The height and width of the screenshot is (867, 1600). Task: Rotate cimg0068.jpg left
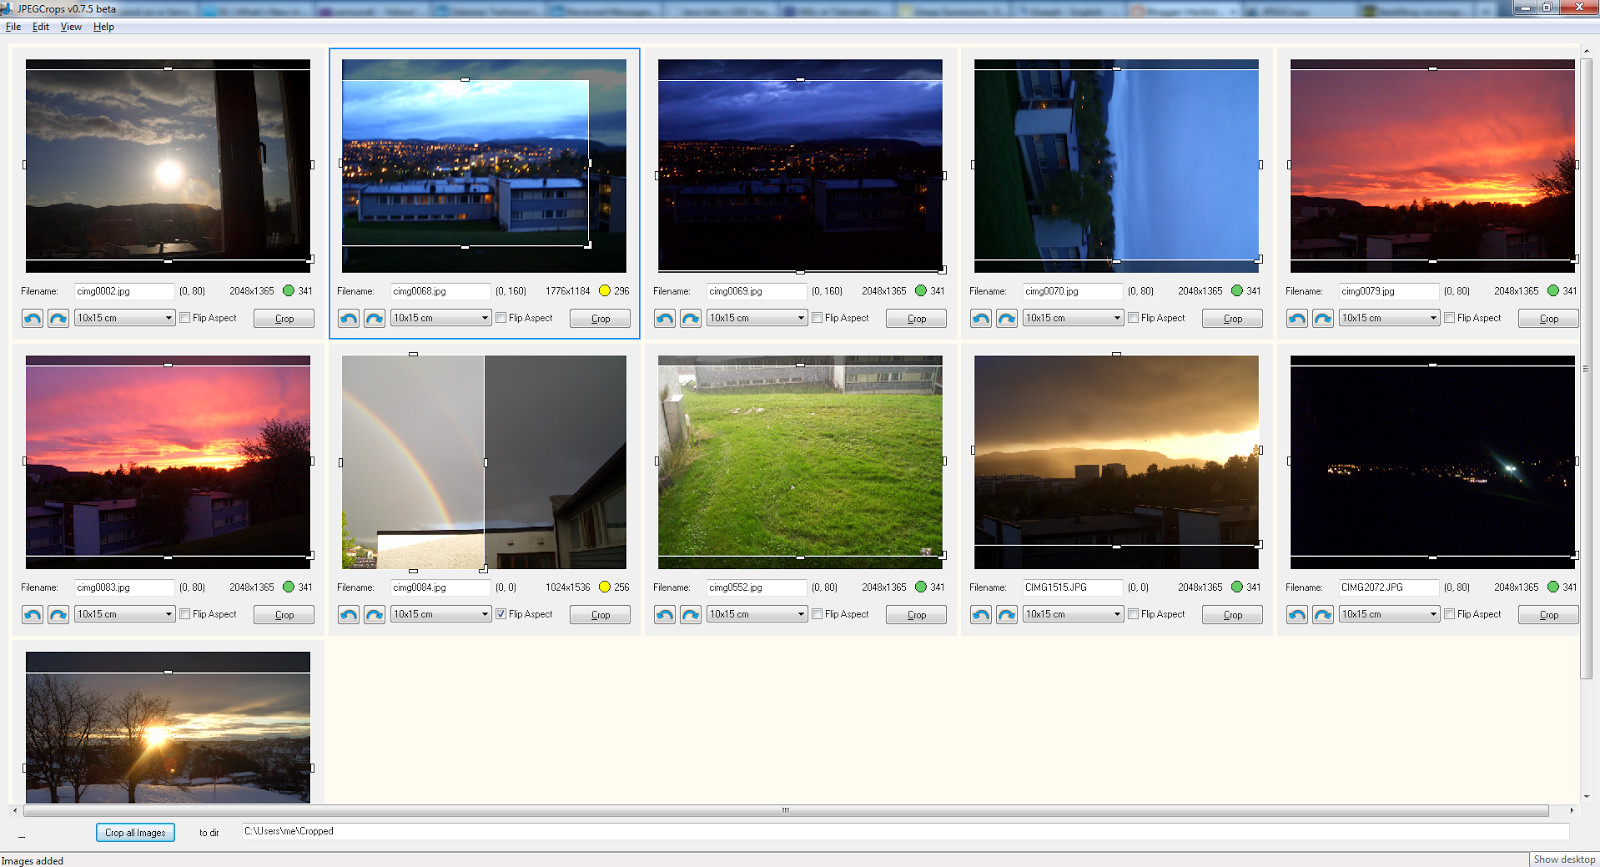(348, 318)
